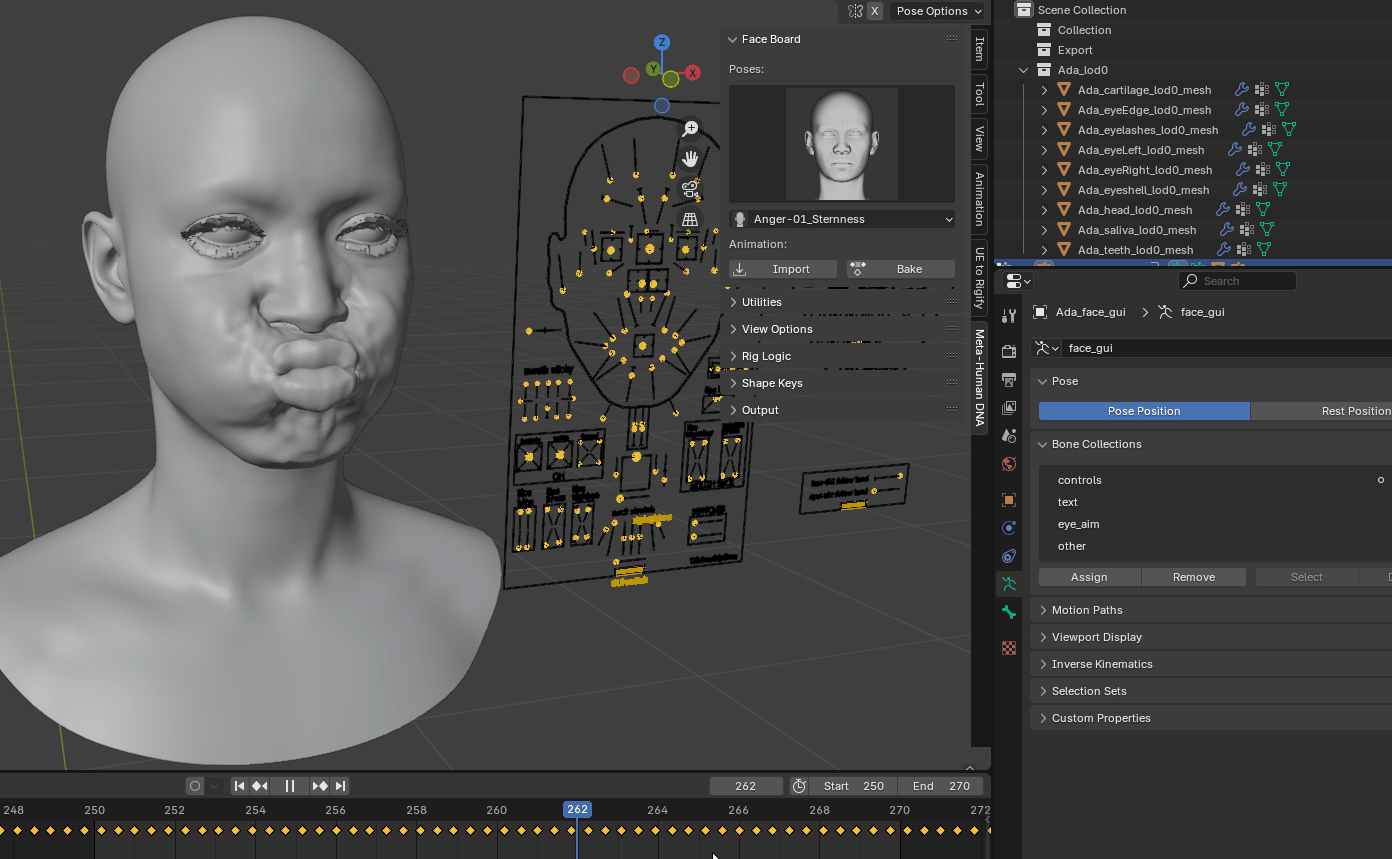
Task: Jump to next keyframe in timeline
Action: point(320,786)
